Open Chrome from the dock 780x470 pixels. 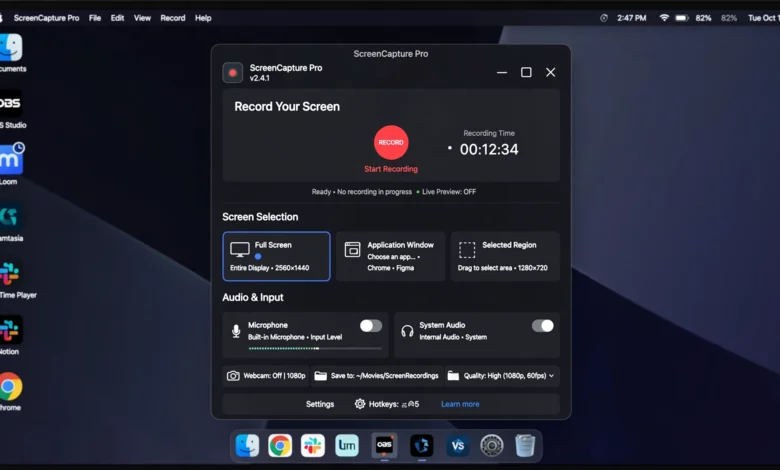280,445
